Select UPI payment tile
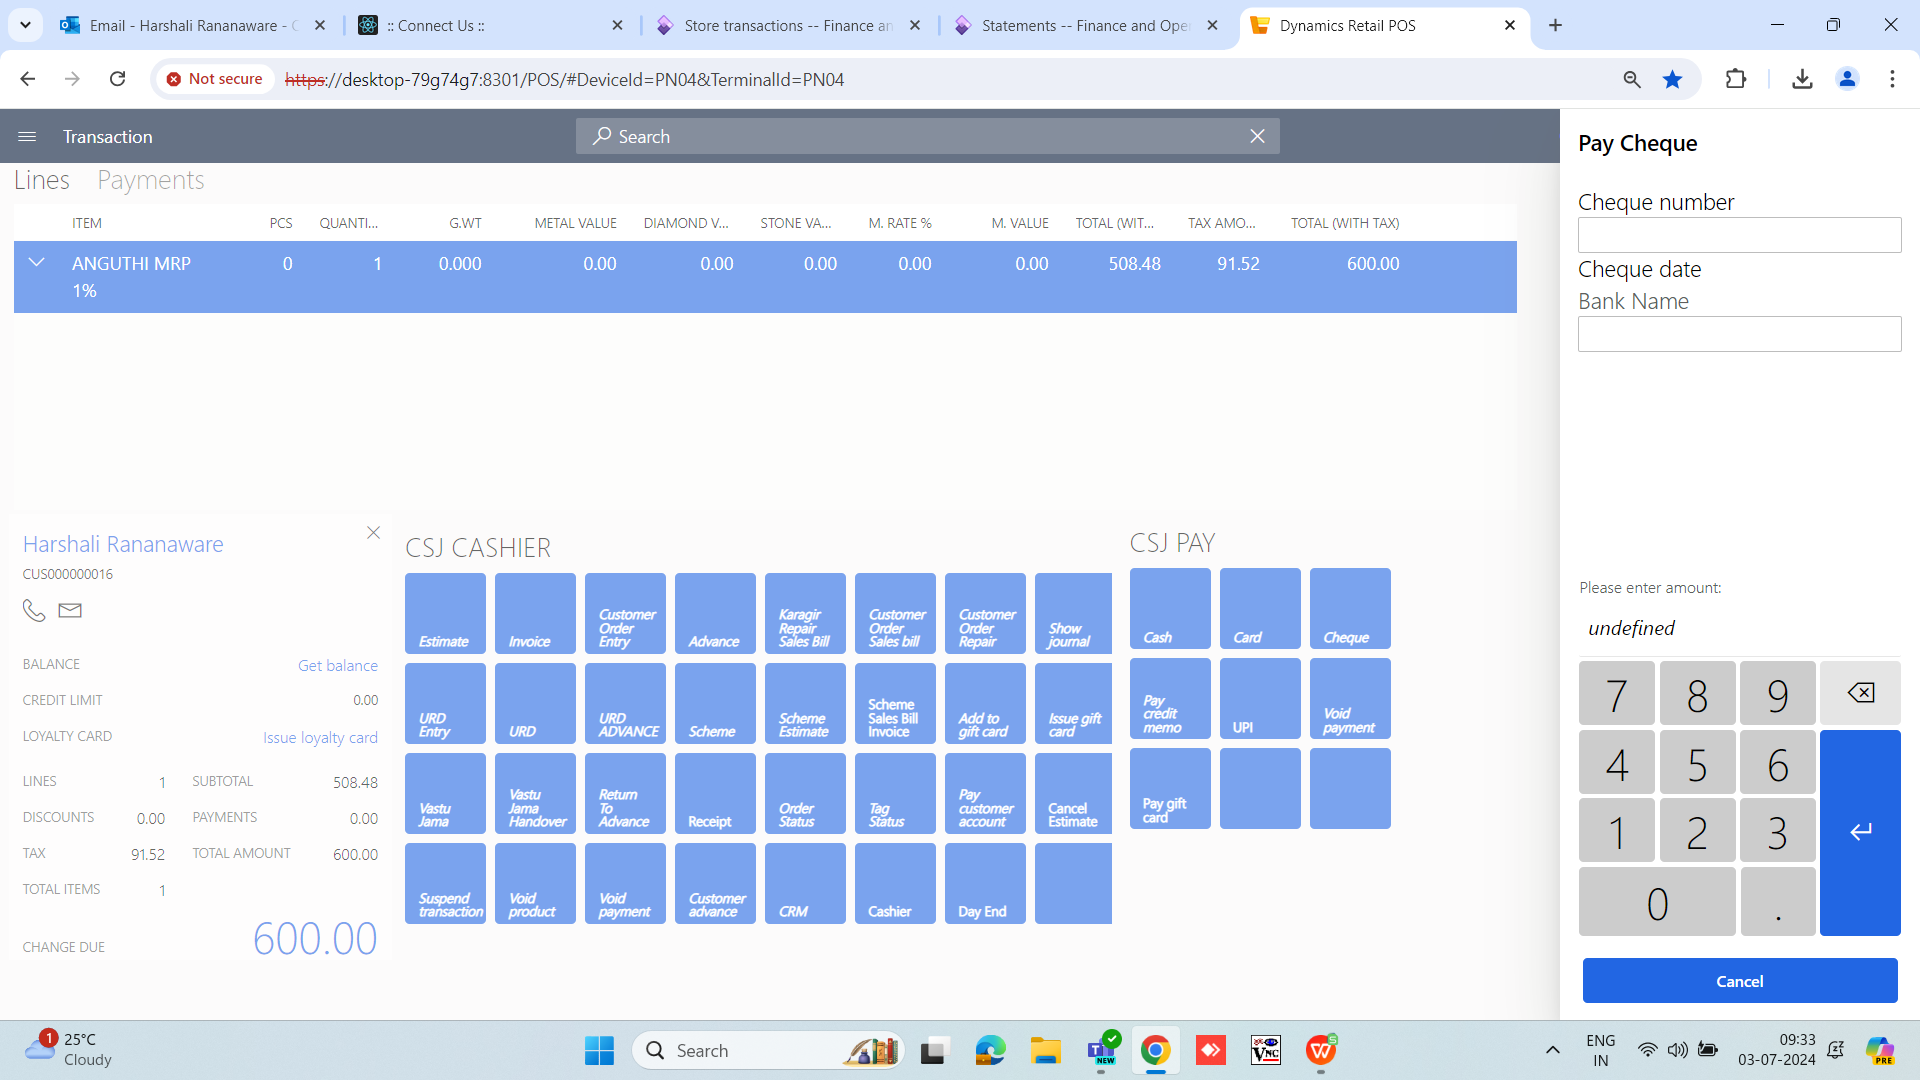The height and width of the screenshot is (1080, 1920). click(1260, 698)
